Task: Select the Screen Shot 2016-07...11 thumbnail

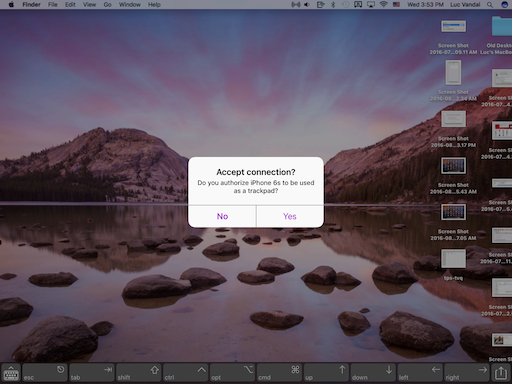Action: pyautogui.click(x=502, y=235)
